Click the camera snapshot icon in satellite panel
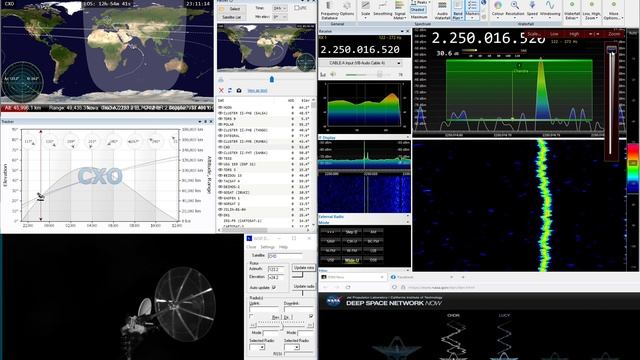The height and width of the screenshot is (360, 640). point(239,90)
